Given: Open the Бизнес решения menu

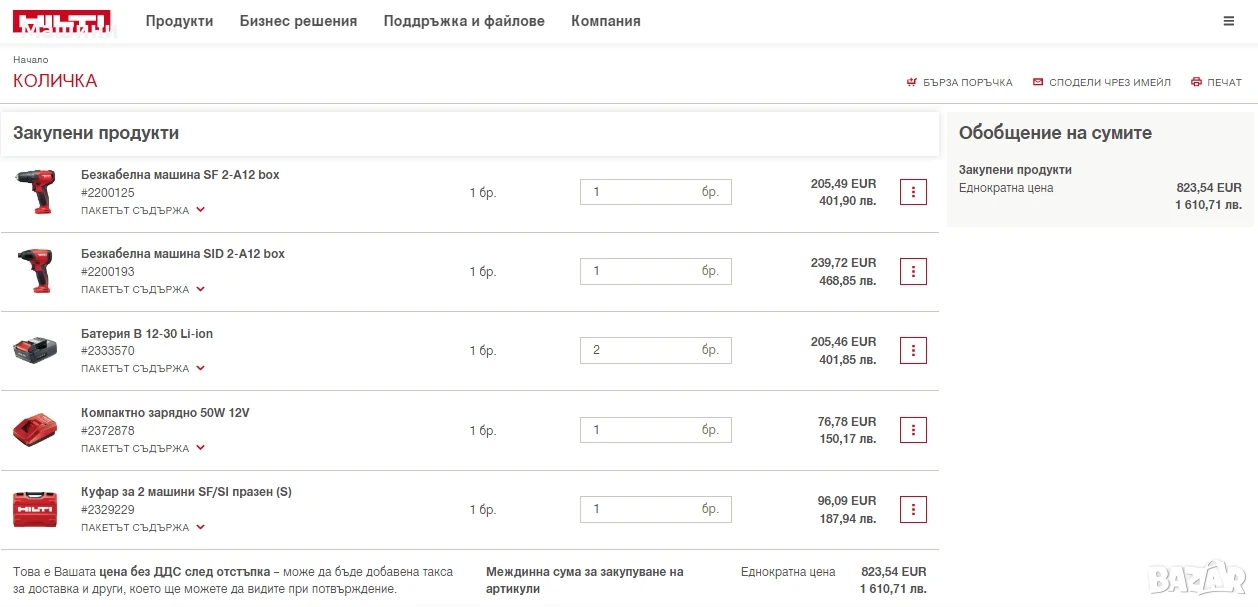Looking at the screenshot, I should pos(298,21).
